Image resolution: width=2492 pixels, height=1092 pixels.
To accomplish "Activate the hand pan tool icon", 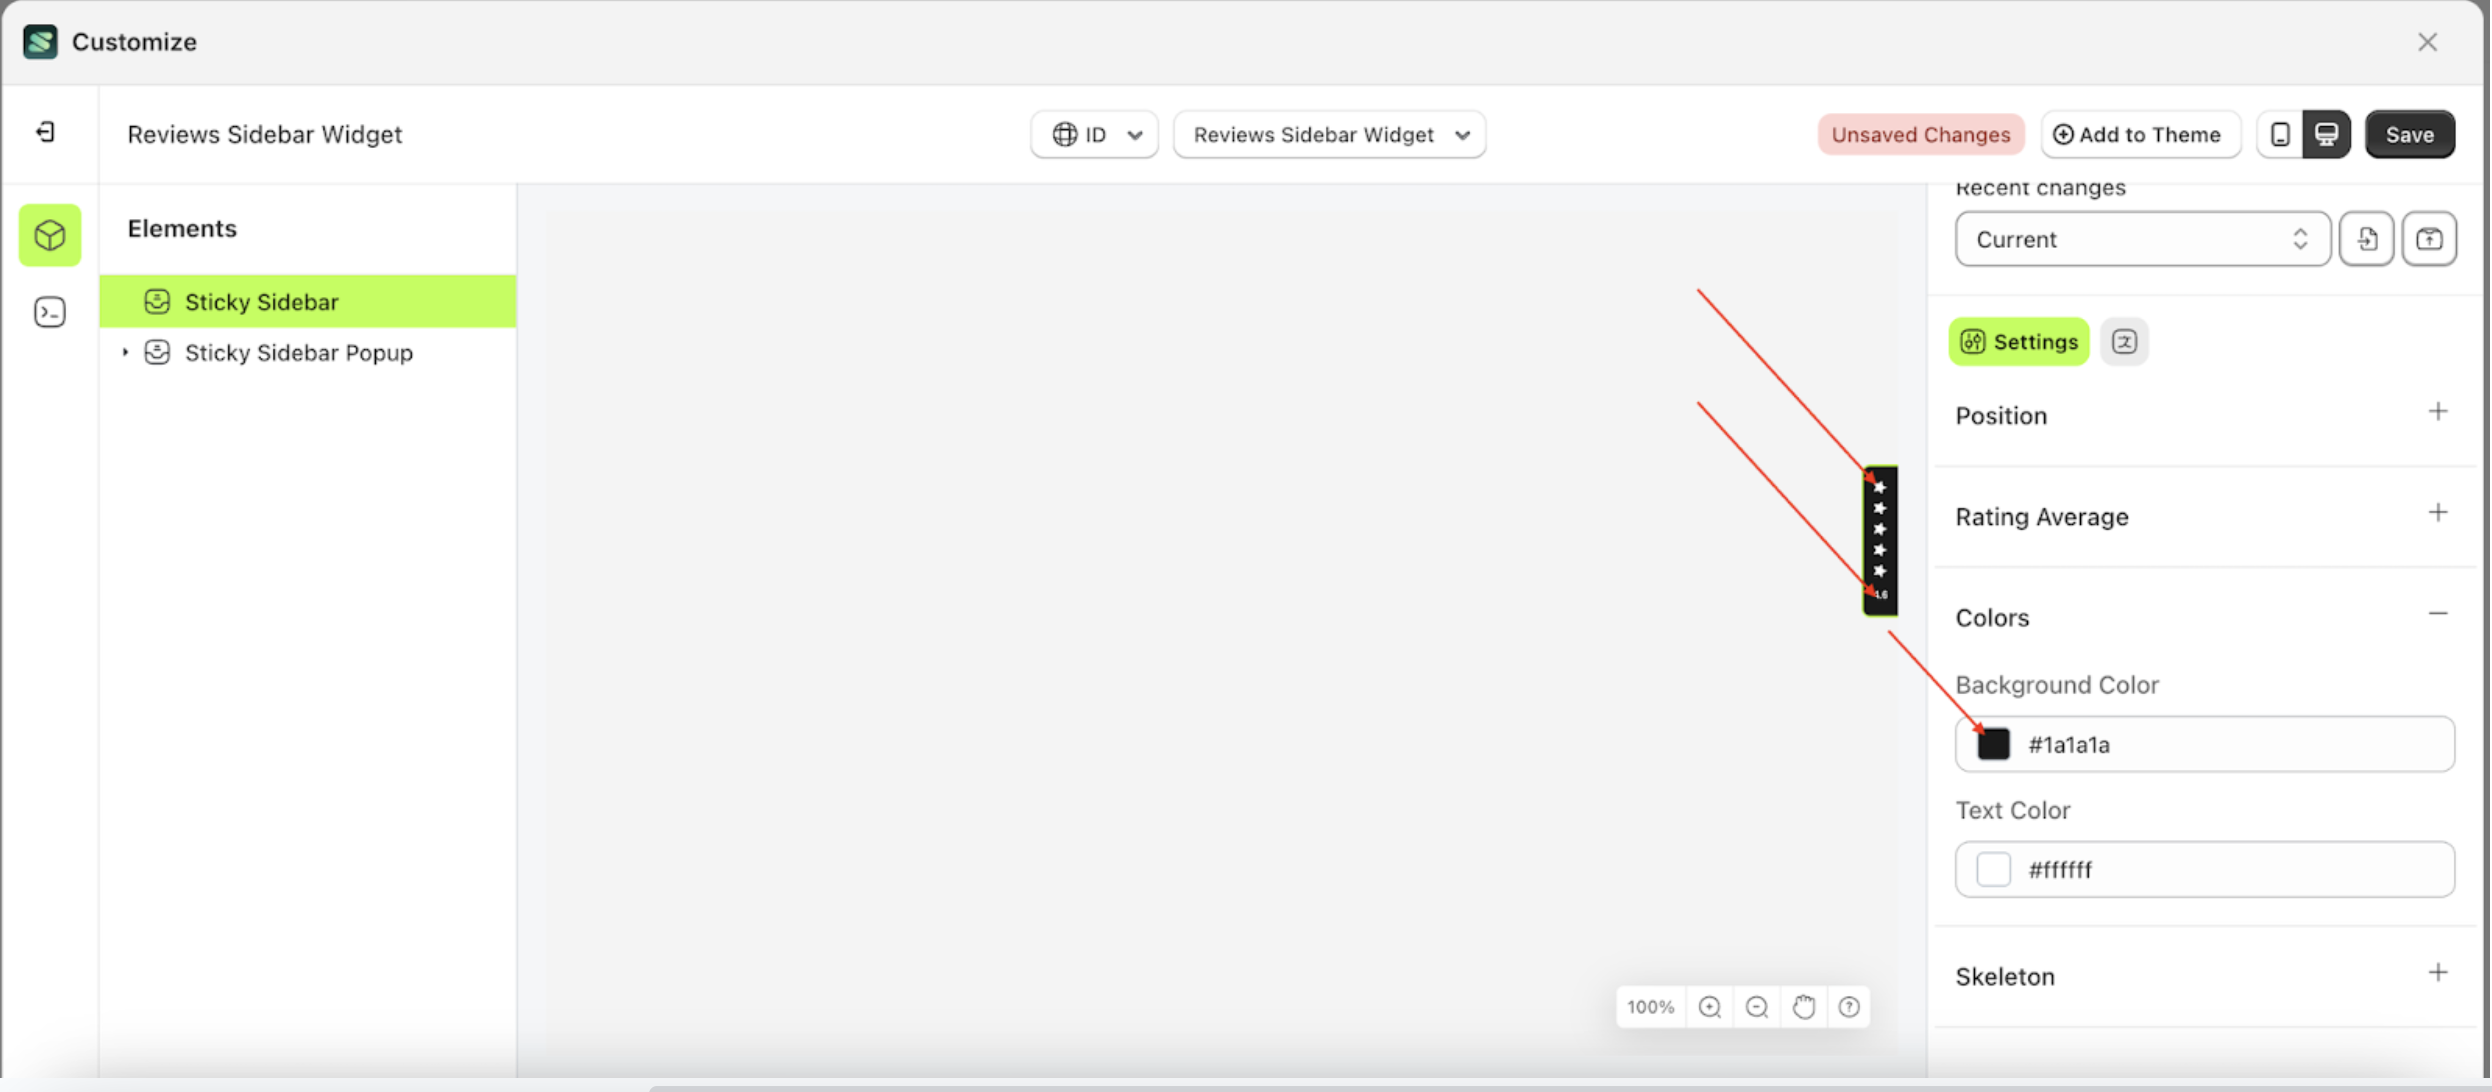I will [x=1803, y=1007].
